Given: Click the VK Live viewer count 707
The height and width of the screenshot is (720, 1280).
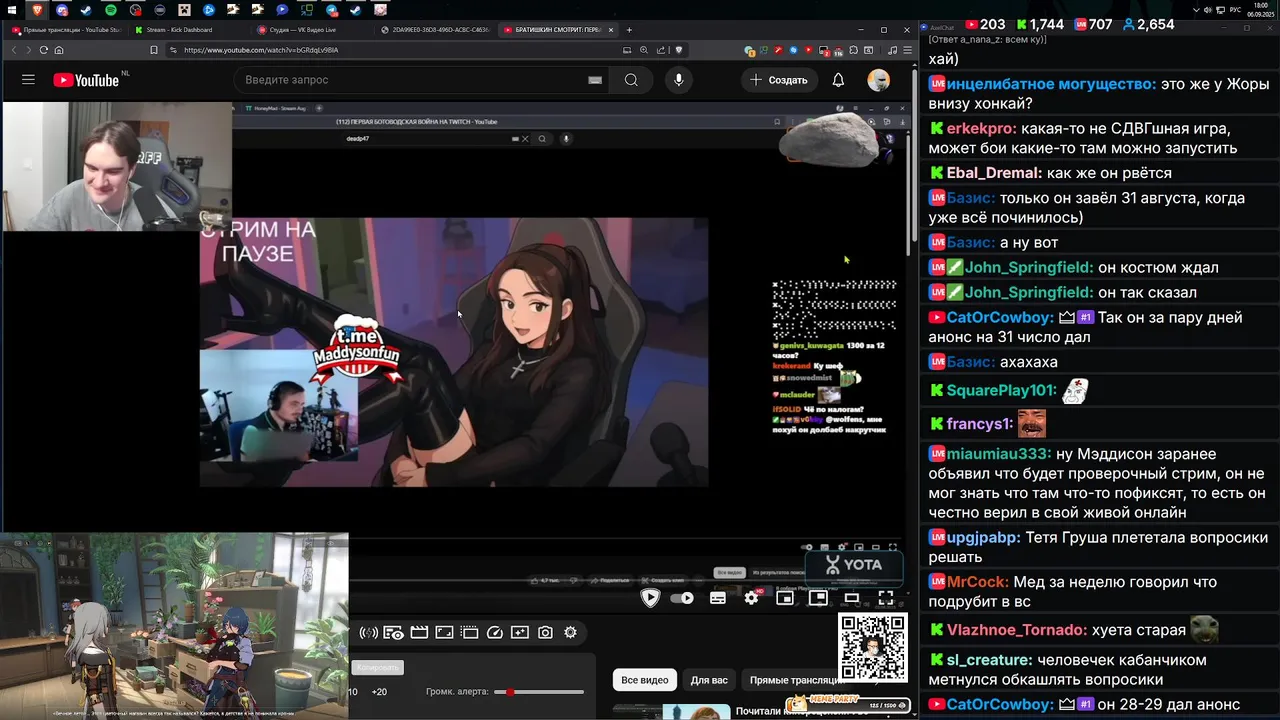Looking at the screenshot, I should click(x=1099, y=24).
